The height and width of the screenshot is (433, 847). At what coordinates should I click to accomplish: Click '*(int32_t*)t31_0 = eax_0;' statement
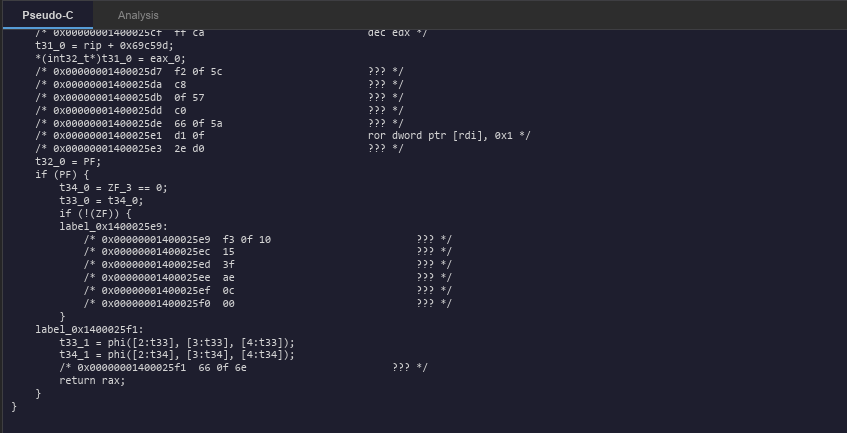point(110,58)
